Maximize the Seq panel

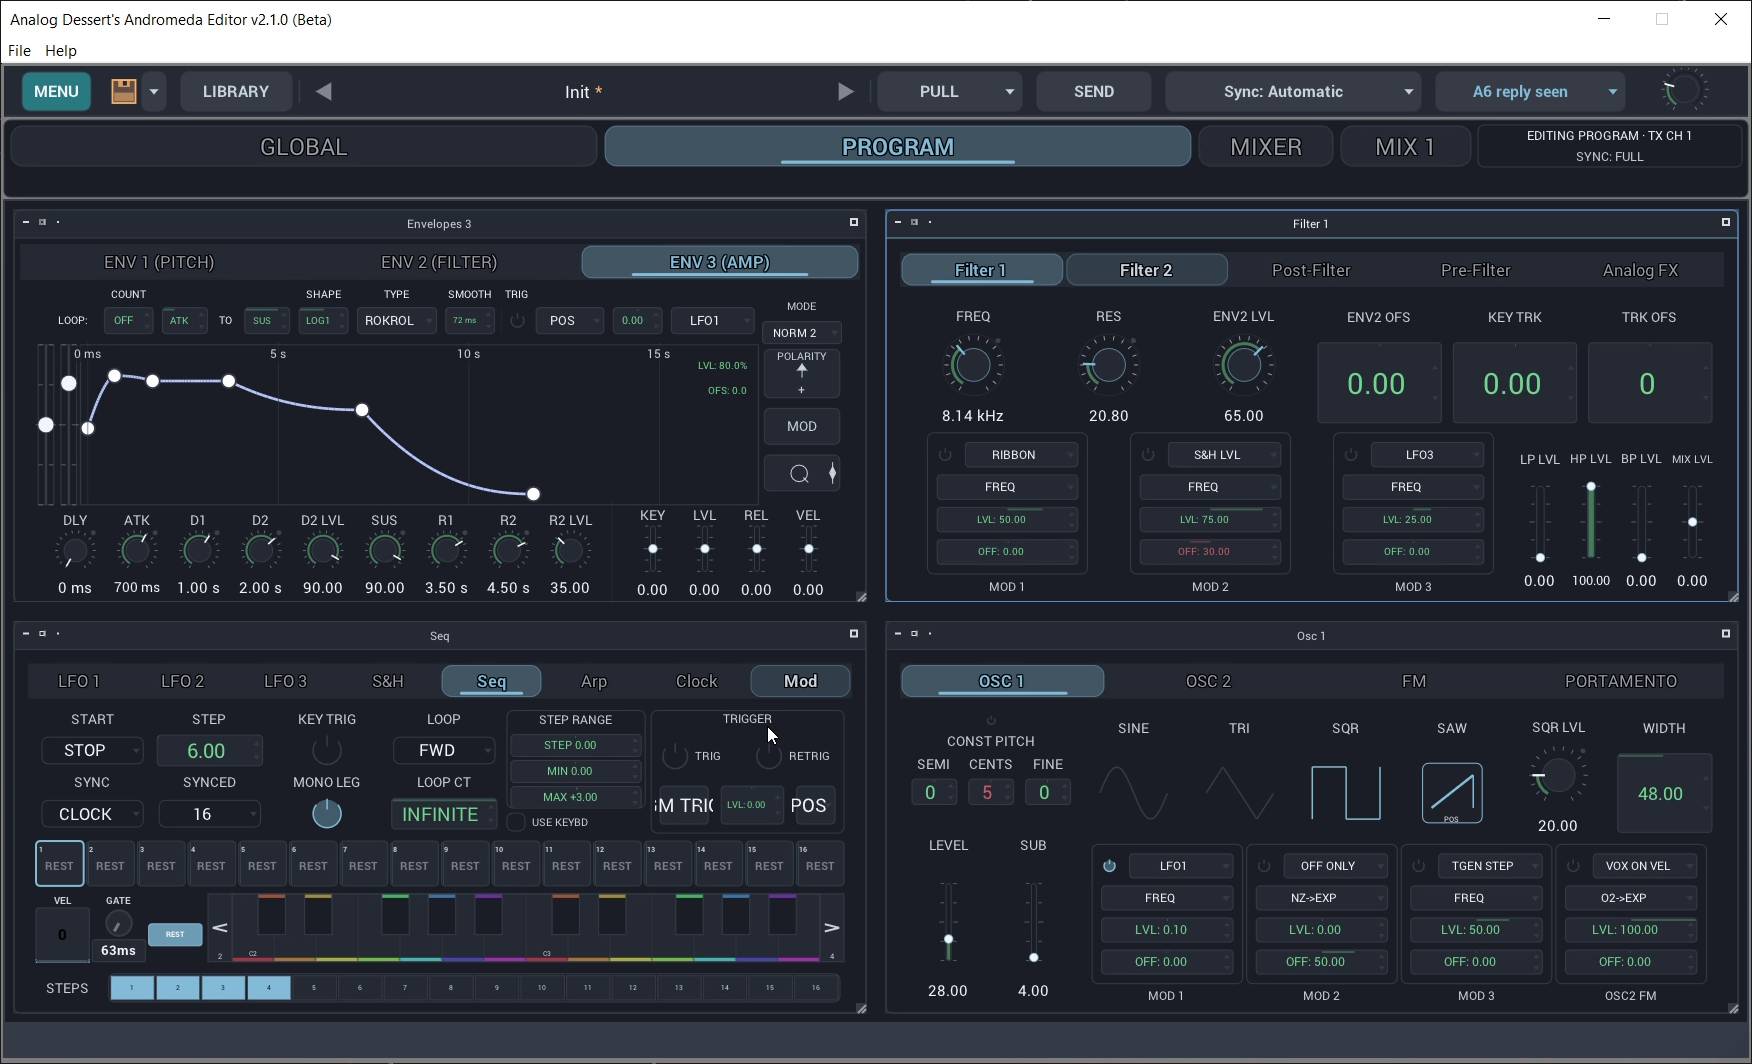854,634
